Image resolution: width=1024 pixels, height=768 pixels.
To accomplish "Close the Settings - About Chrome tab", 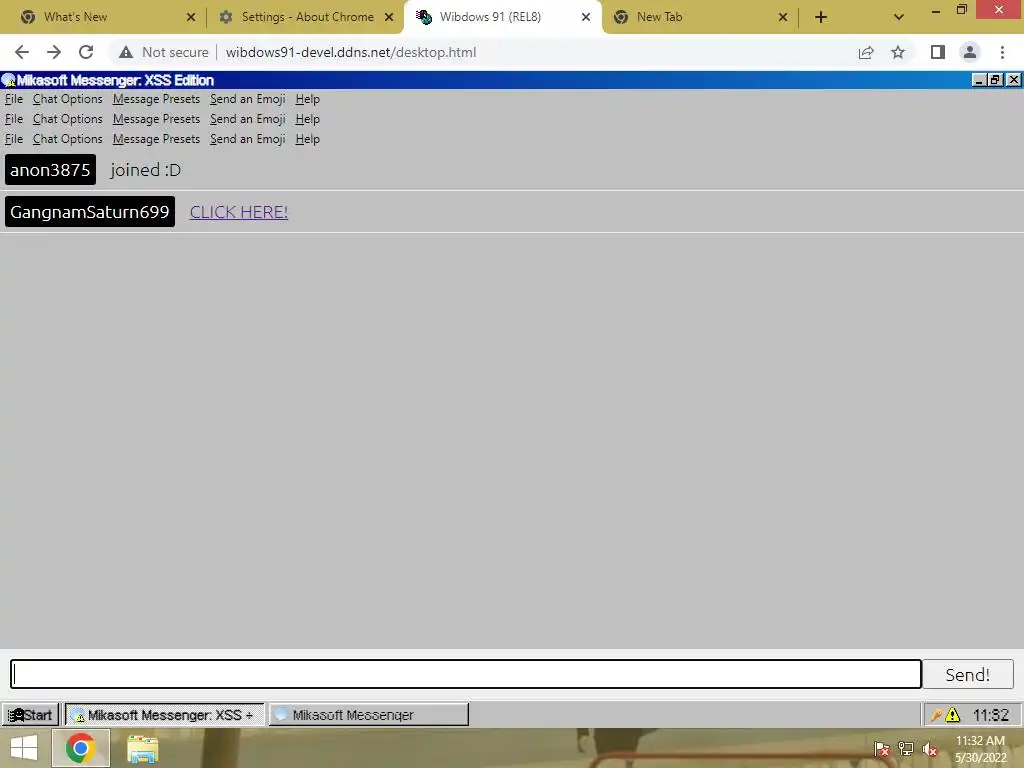I will tap(389, 17).
